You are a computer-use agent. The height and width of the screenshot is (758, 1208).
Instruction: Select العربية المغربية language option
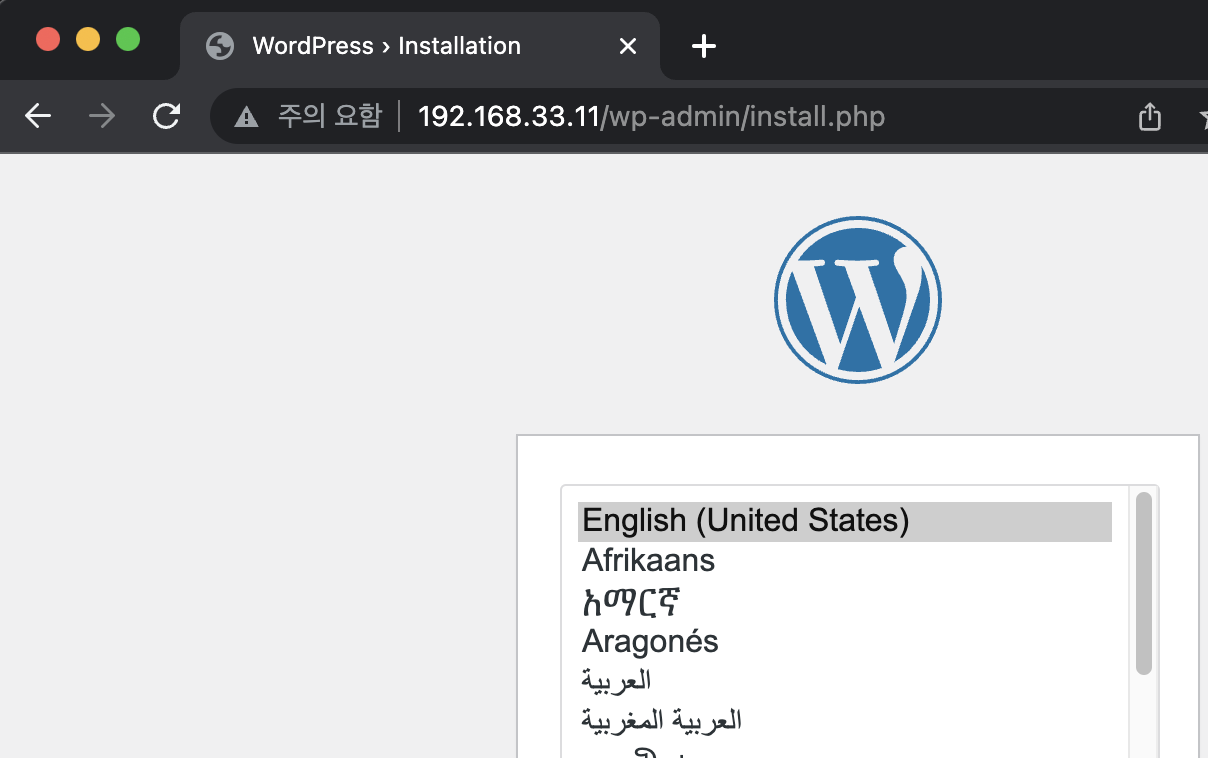(845, 720)
